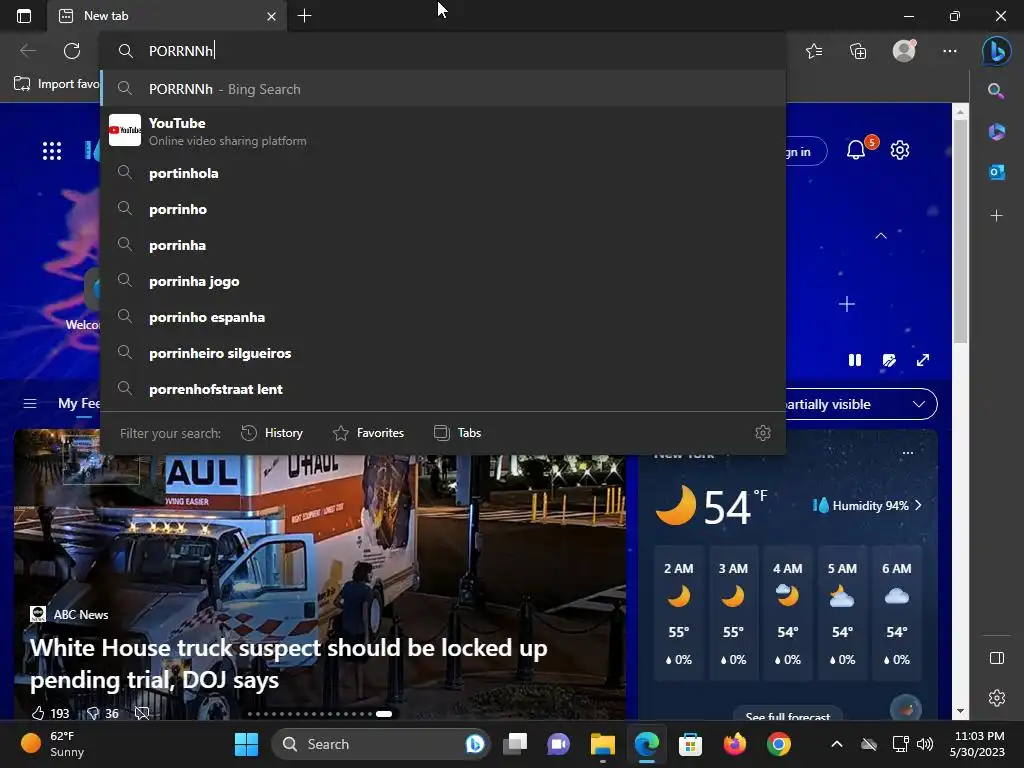Click the edit background icon
This screenshot has height=768, width=1024.
(x=889, y=360)
